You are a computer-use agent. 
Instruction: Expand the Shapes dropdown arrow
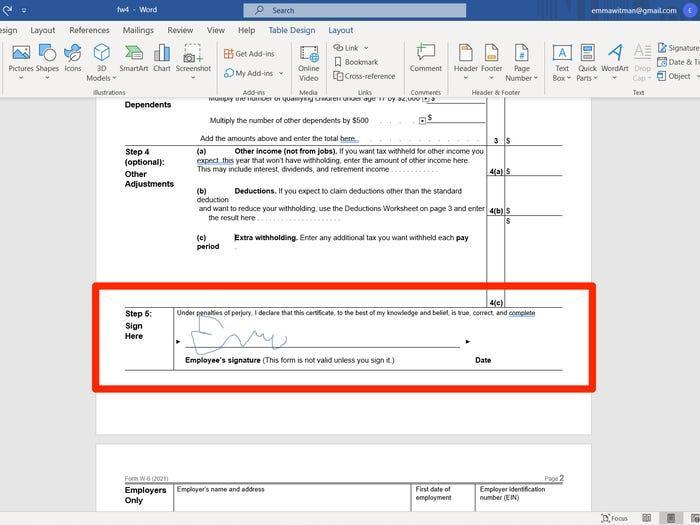click(47, 78)
